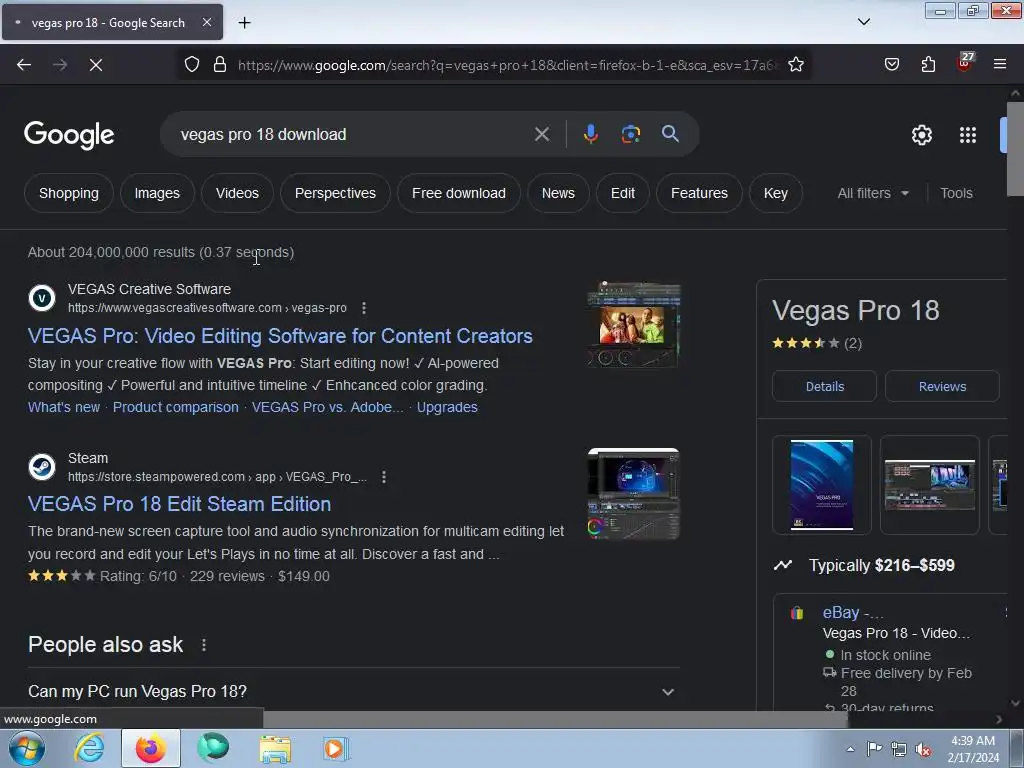The width and height of the screenshot is (1024, 768).
Task: Open the Firefox application hamburger menu
Action: pos(1000,65)
